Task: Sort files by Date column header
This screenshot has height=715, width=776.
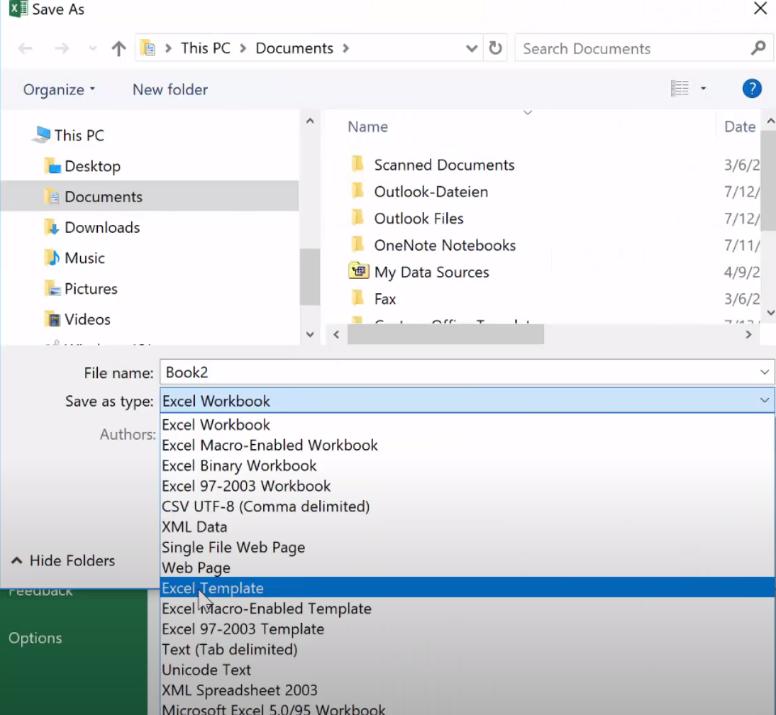Action: (x=739, y=127)
